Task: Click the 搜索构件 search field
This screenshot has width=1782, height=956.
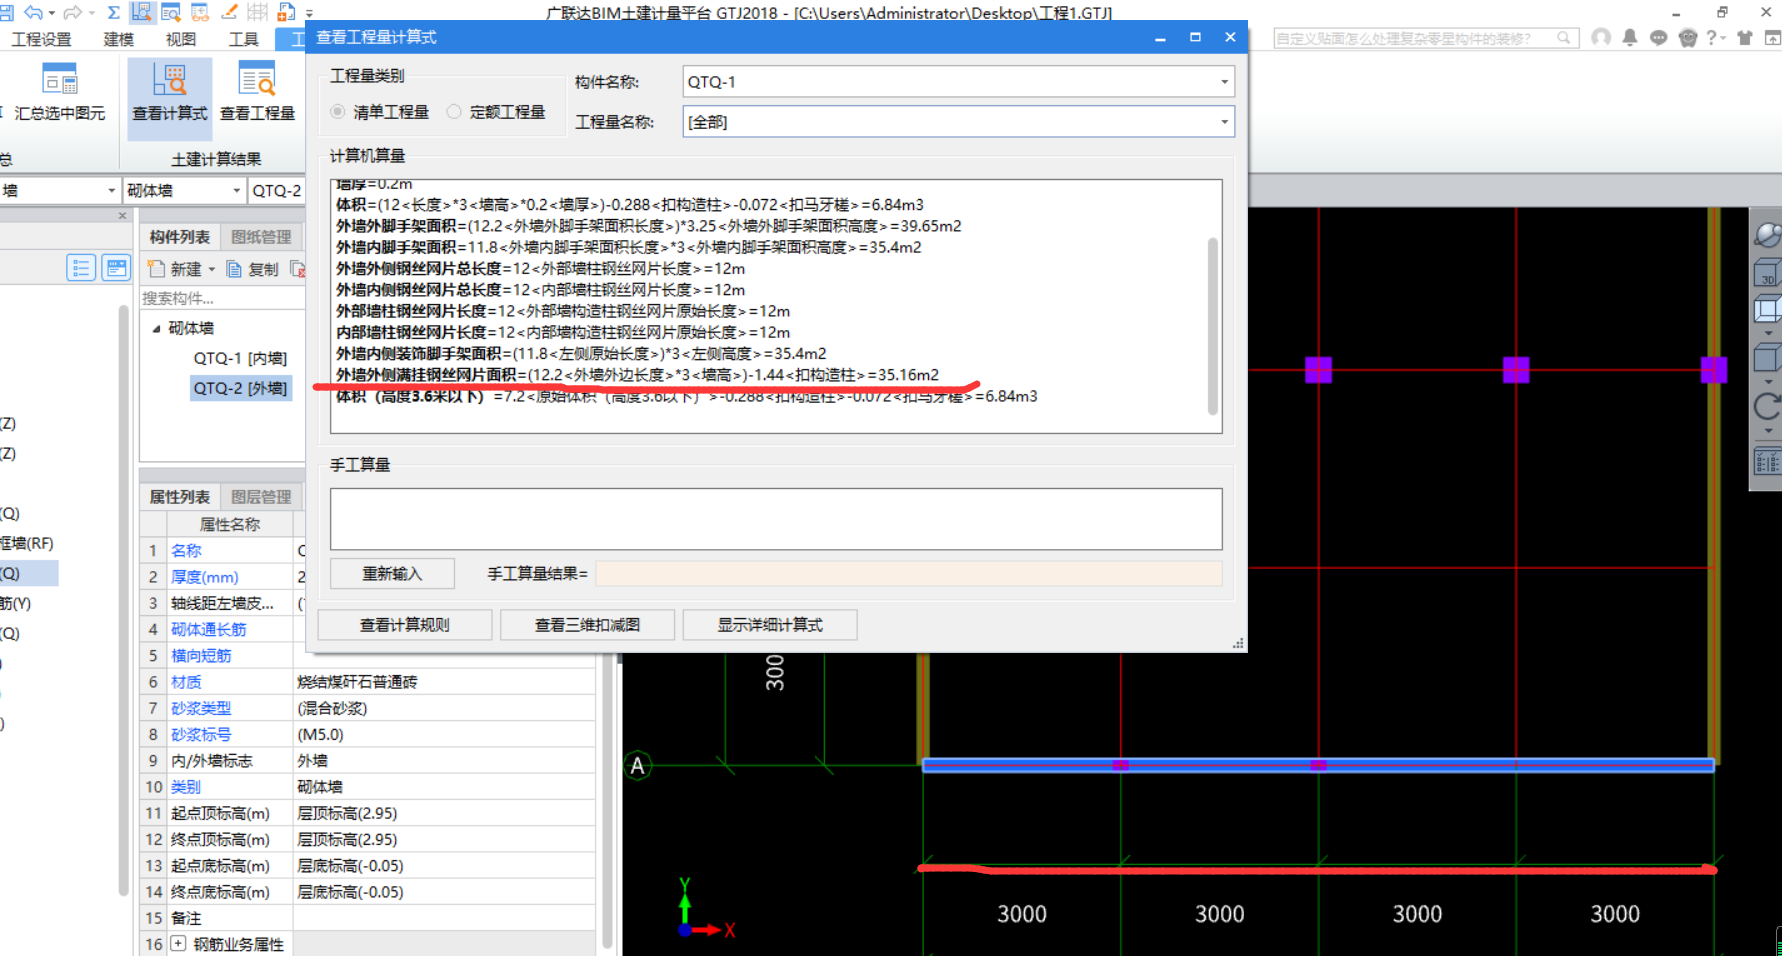Action: pos(222,298)
